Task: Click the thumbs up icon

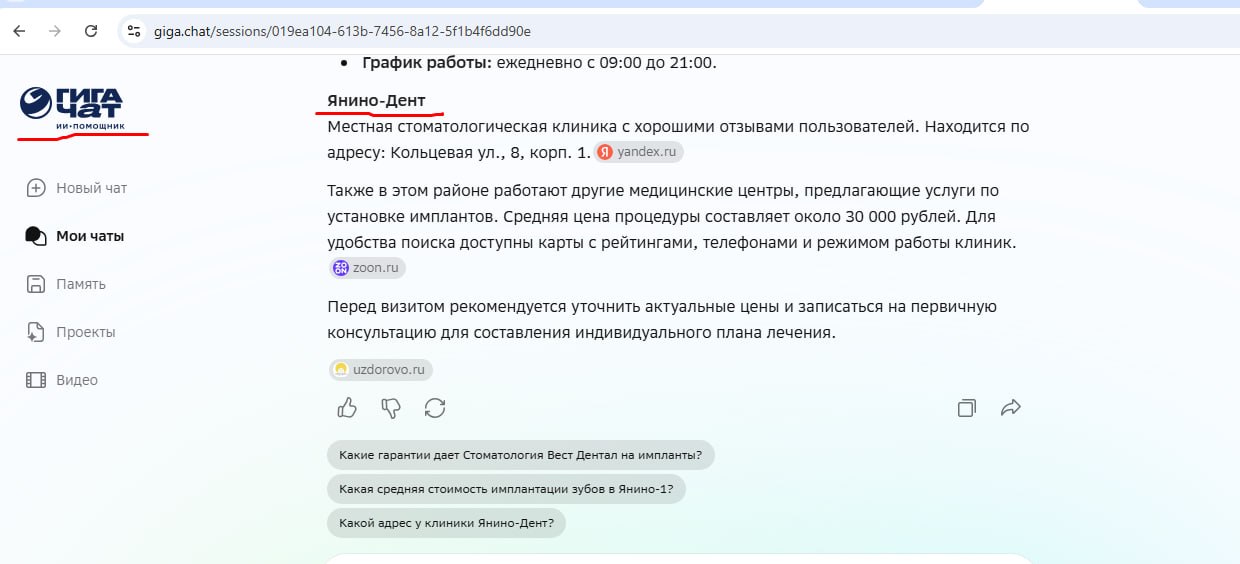Action: click(x=347, y=408)
